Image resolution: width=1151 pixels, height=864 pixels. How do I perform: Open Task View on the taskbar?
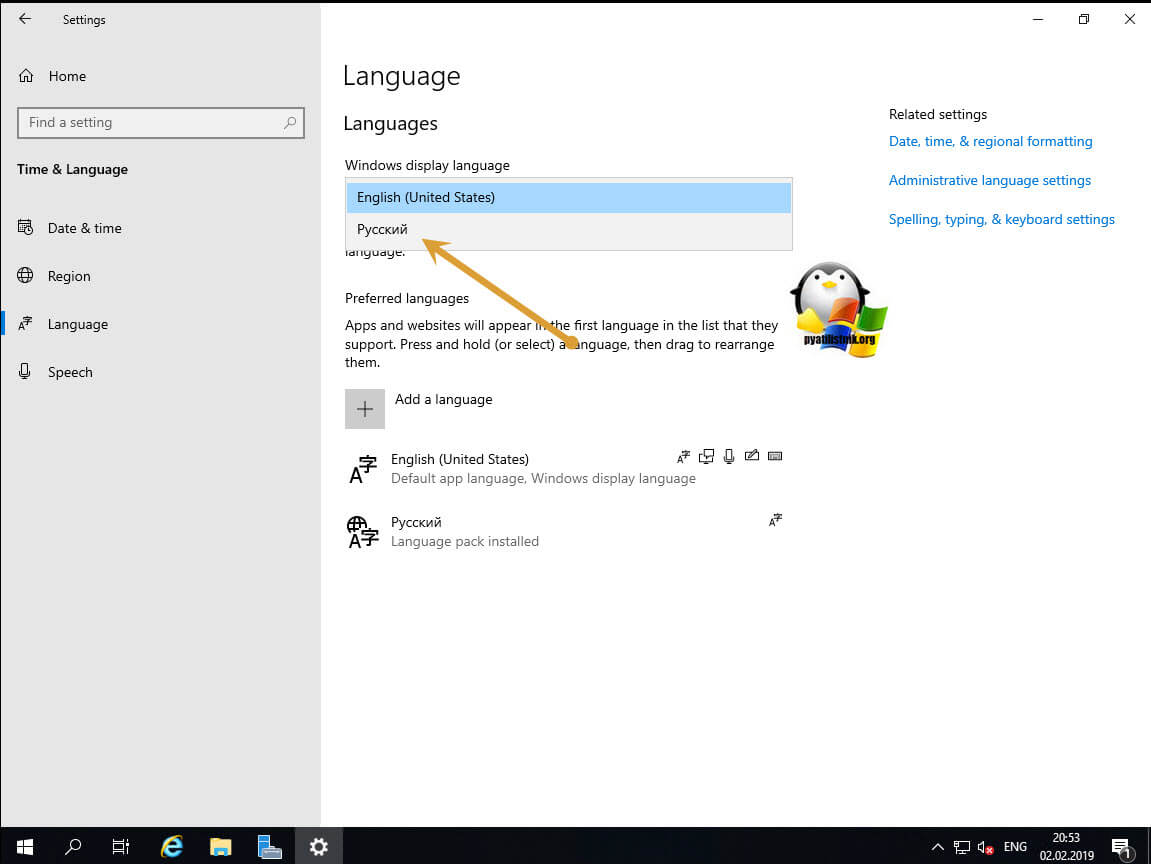point(121,846)
